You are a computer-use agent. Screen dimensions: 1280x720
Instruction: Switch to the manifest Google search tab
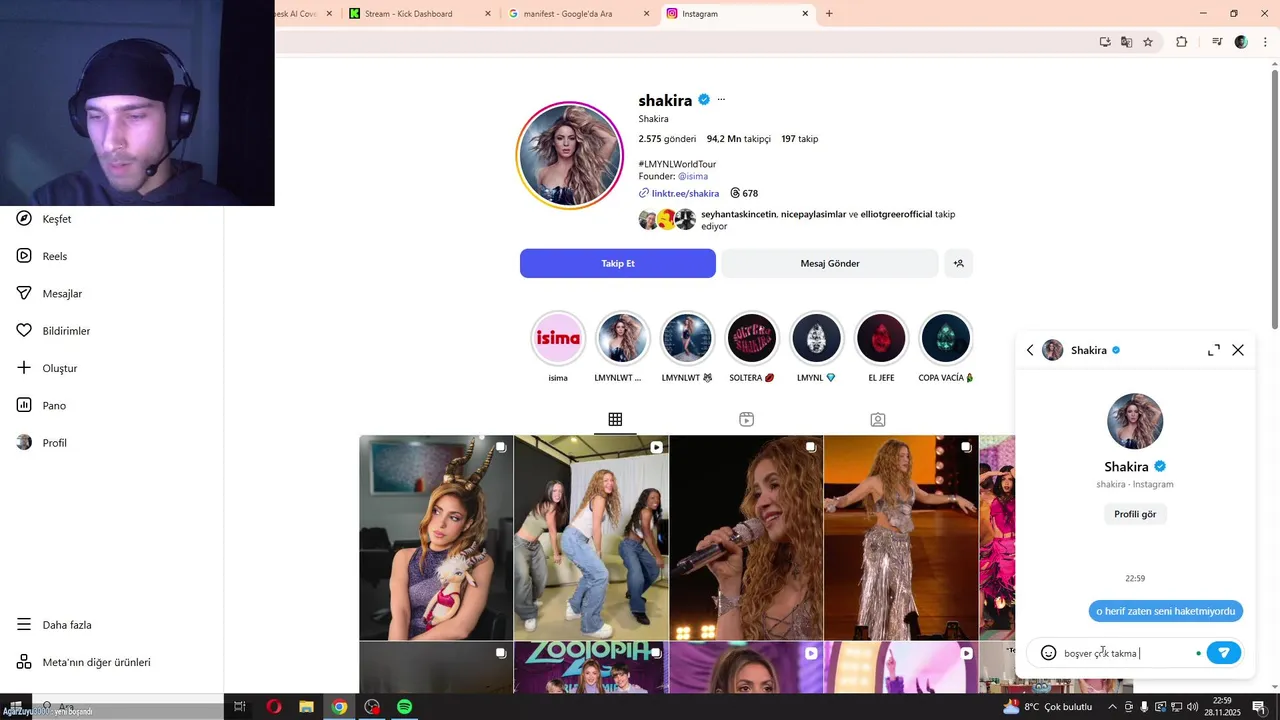(x=578, y=14)
